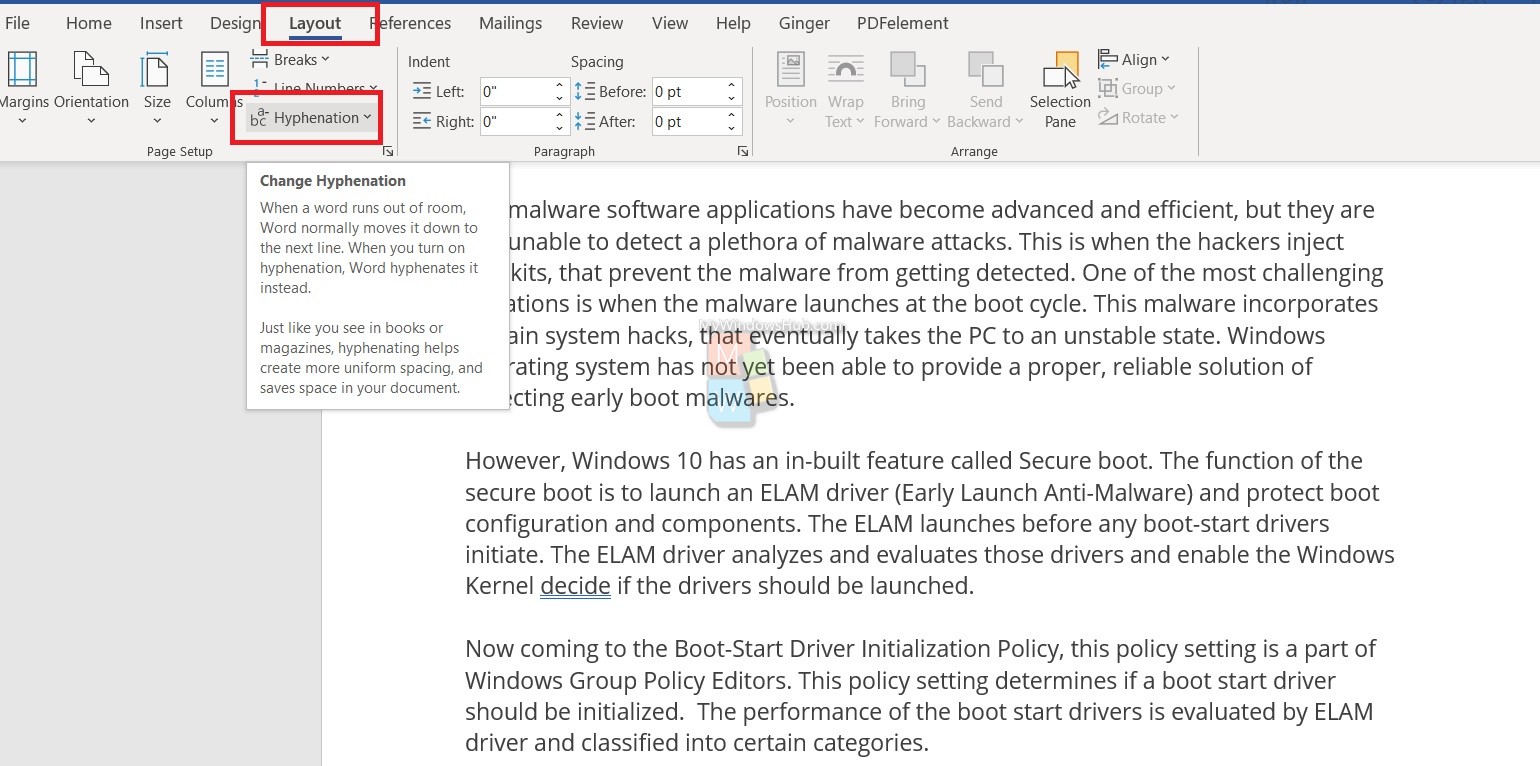Switch to the Design tab
Screen dimensions: 1540x766
pyautogui.click(x=235, y=23)
